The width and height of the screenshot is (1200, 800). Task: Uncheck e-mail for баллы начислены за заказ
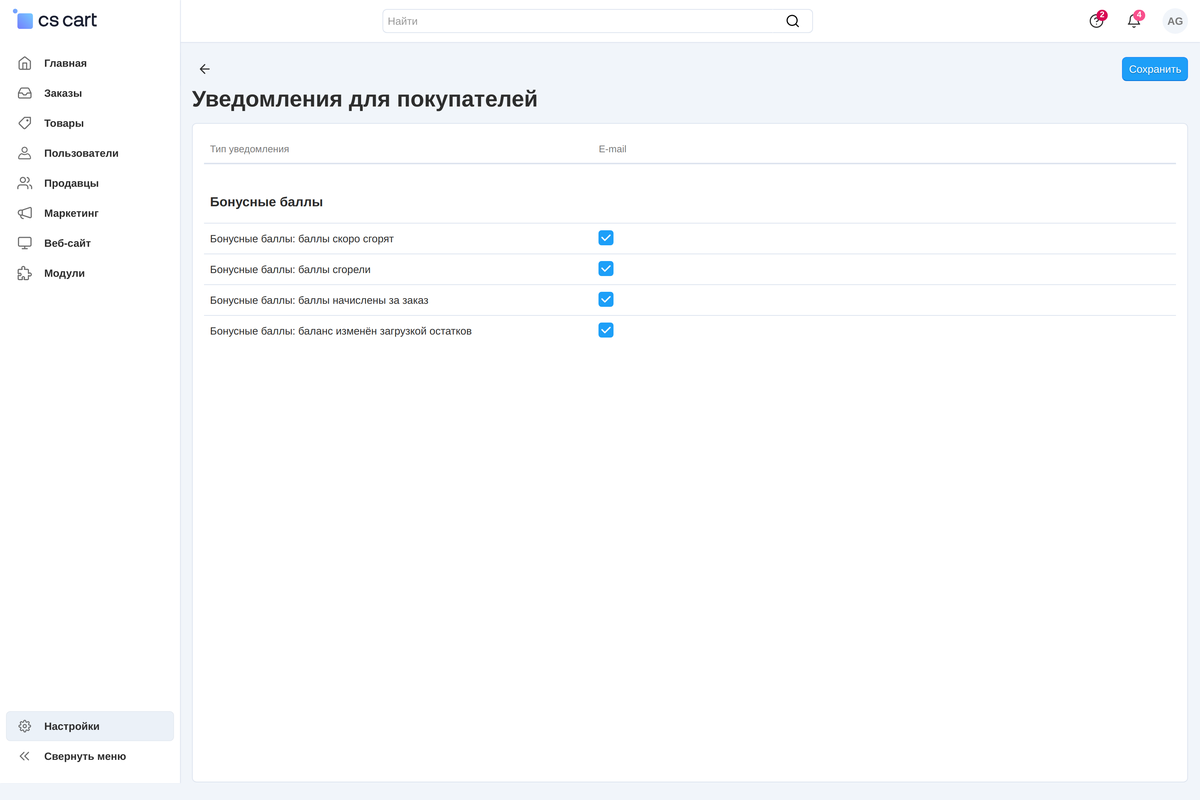(606, 300)
